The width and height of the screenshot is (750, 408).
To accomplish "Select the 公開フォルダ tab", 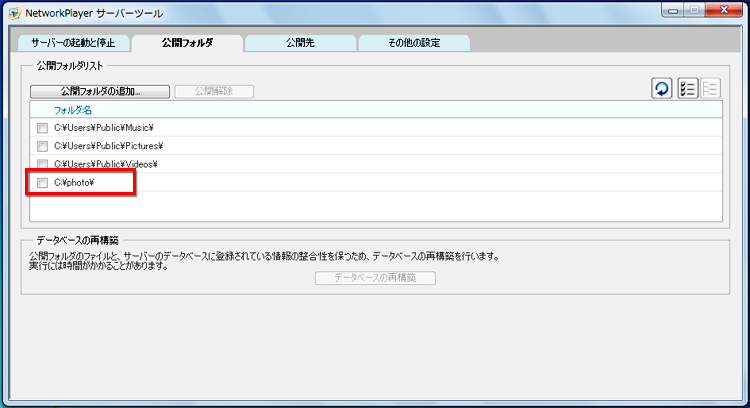I will [x=188, y=43].
